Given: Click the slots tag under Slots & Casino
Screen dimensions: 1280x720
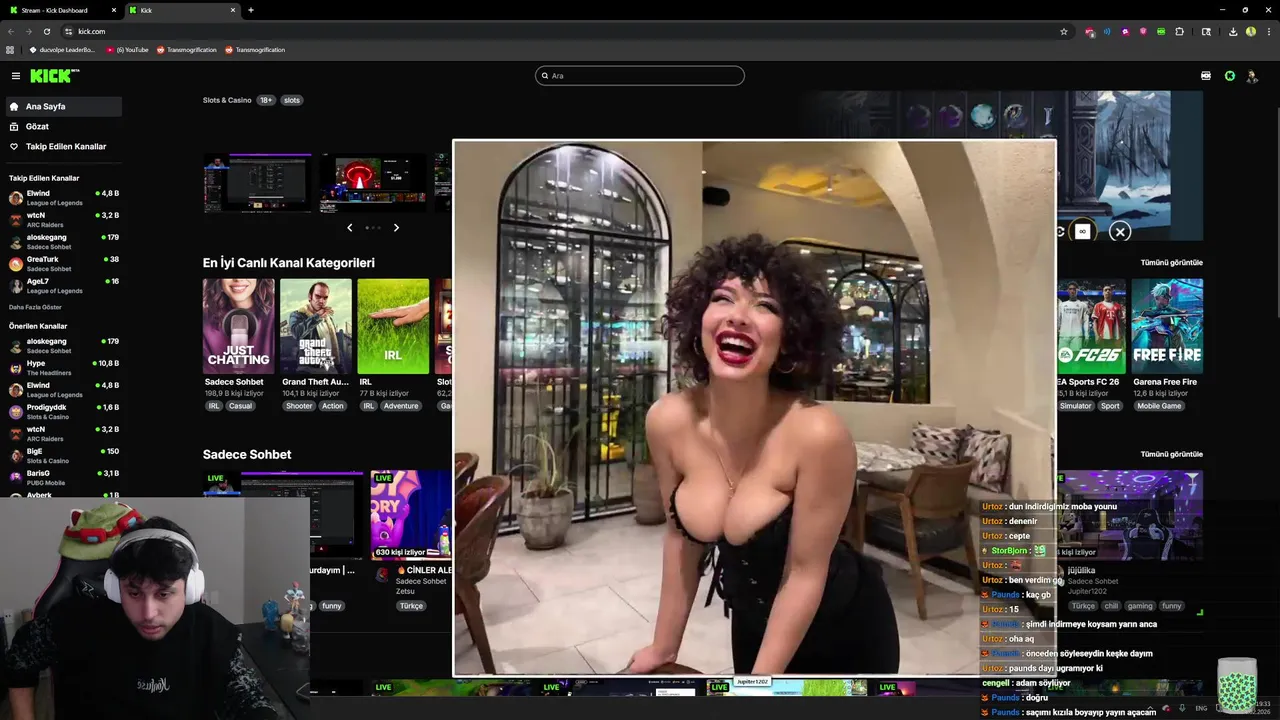Looking at the screenshot, I should coord(291,100).
